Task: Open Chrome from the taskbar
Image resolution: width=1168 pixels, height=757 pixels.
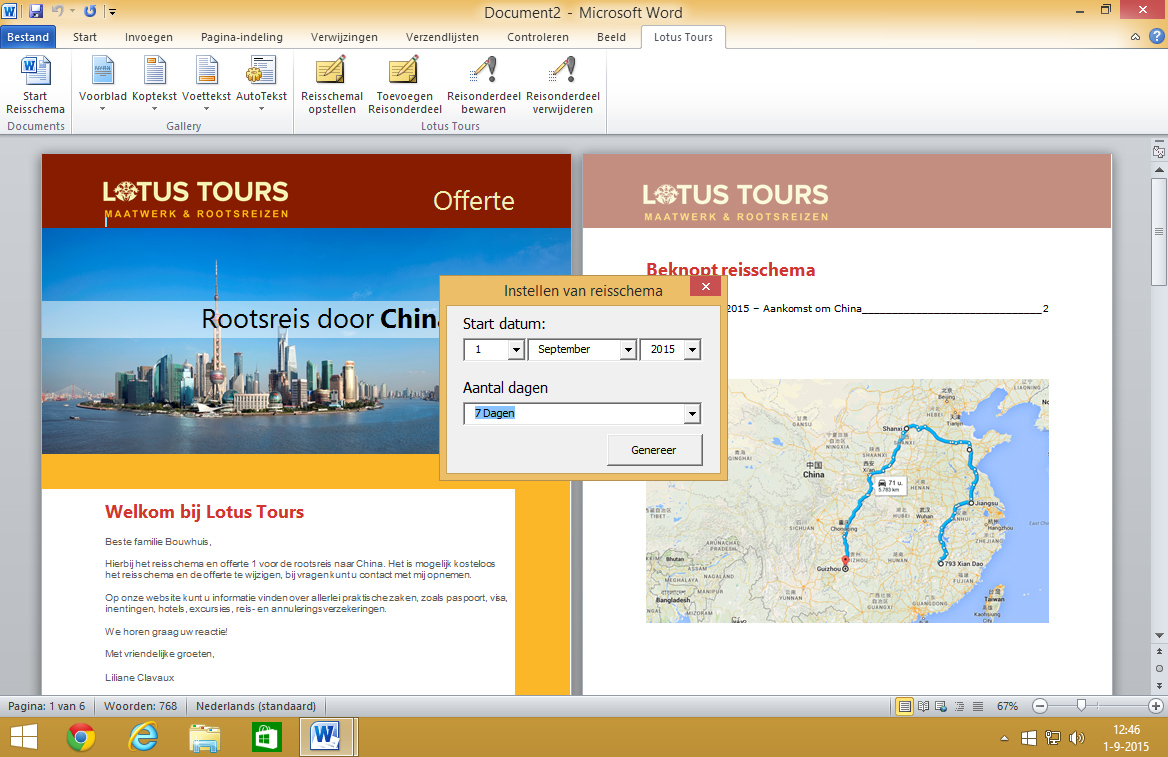Action: point(81,738)
